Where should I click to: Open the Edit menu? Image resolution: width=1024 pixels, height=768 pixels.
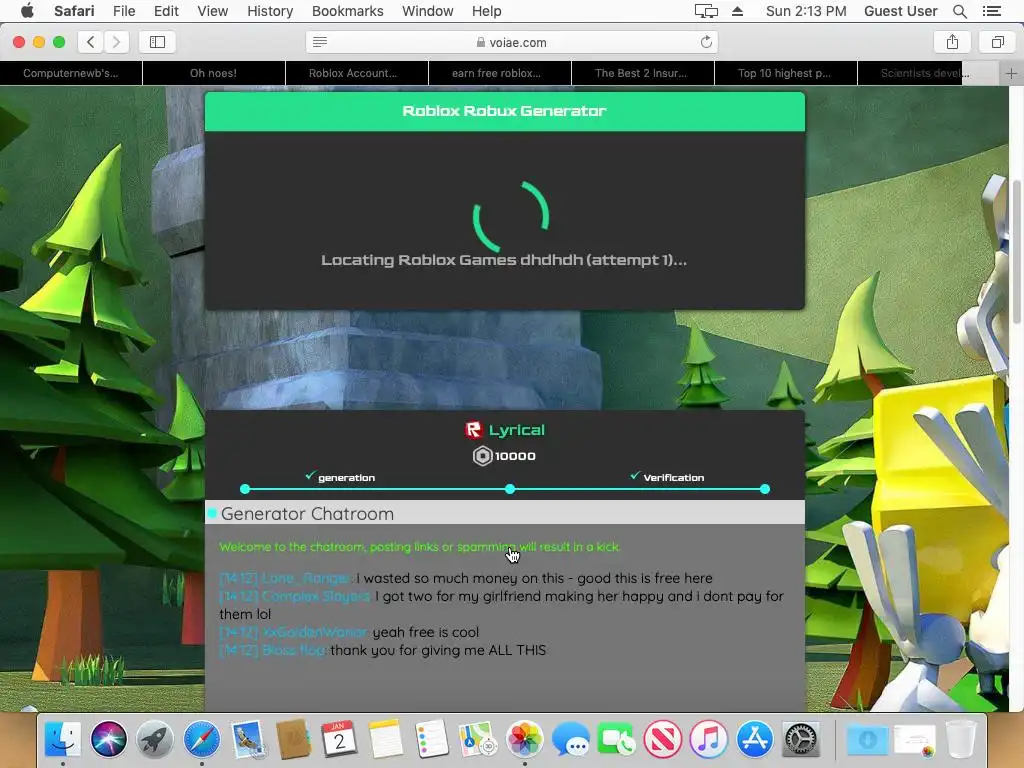click(166, 11)
